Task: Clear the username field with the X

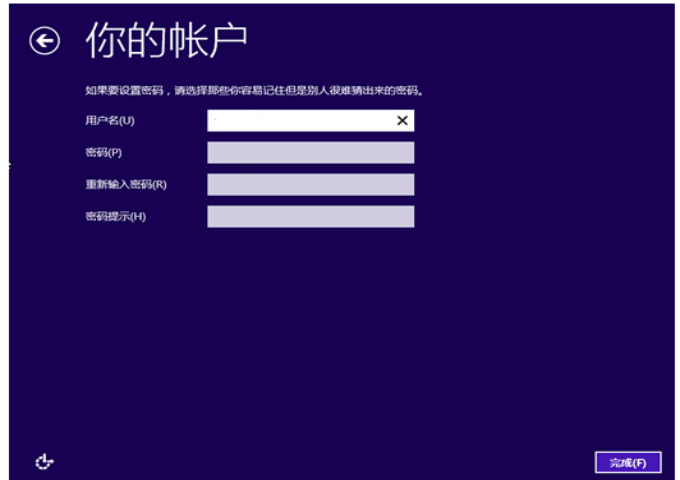Action: coord(402,121)
